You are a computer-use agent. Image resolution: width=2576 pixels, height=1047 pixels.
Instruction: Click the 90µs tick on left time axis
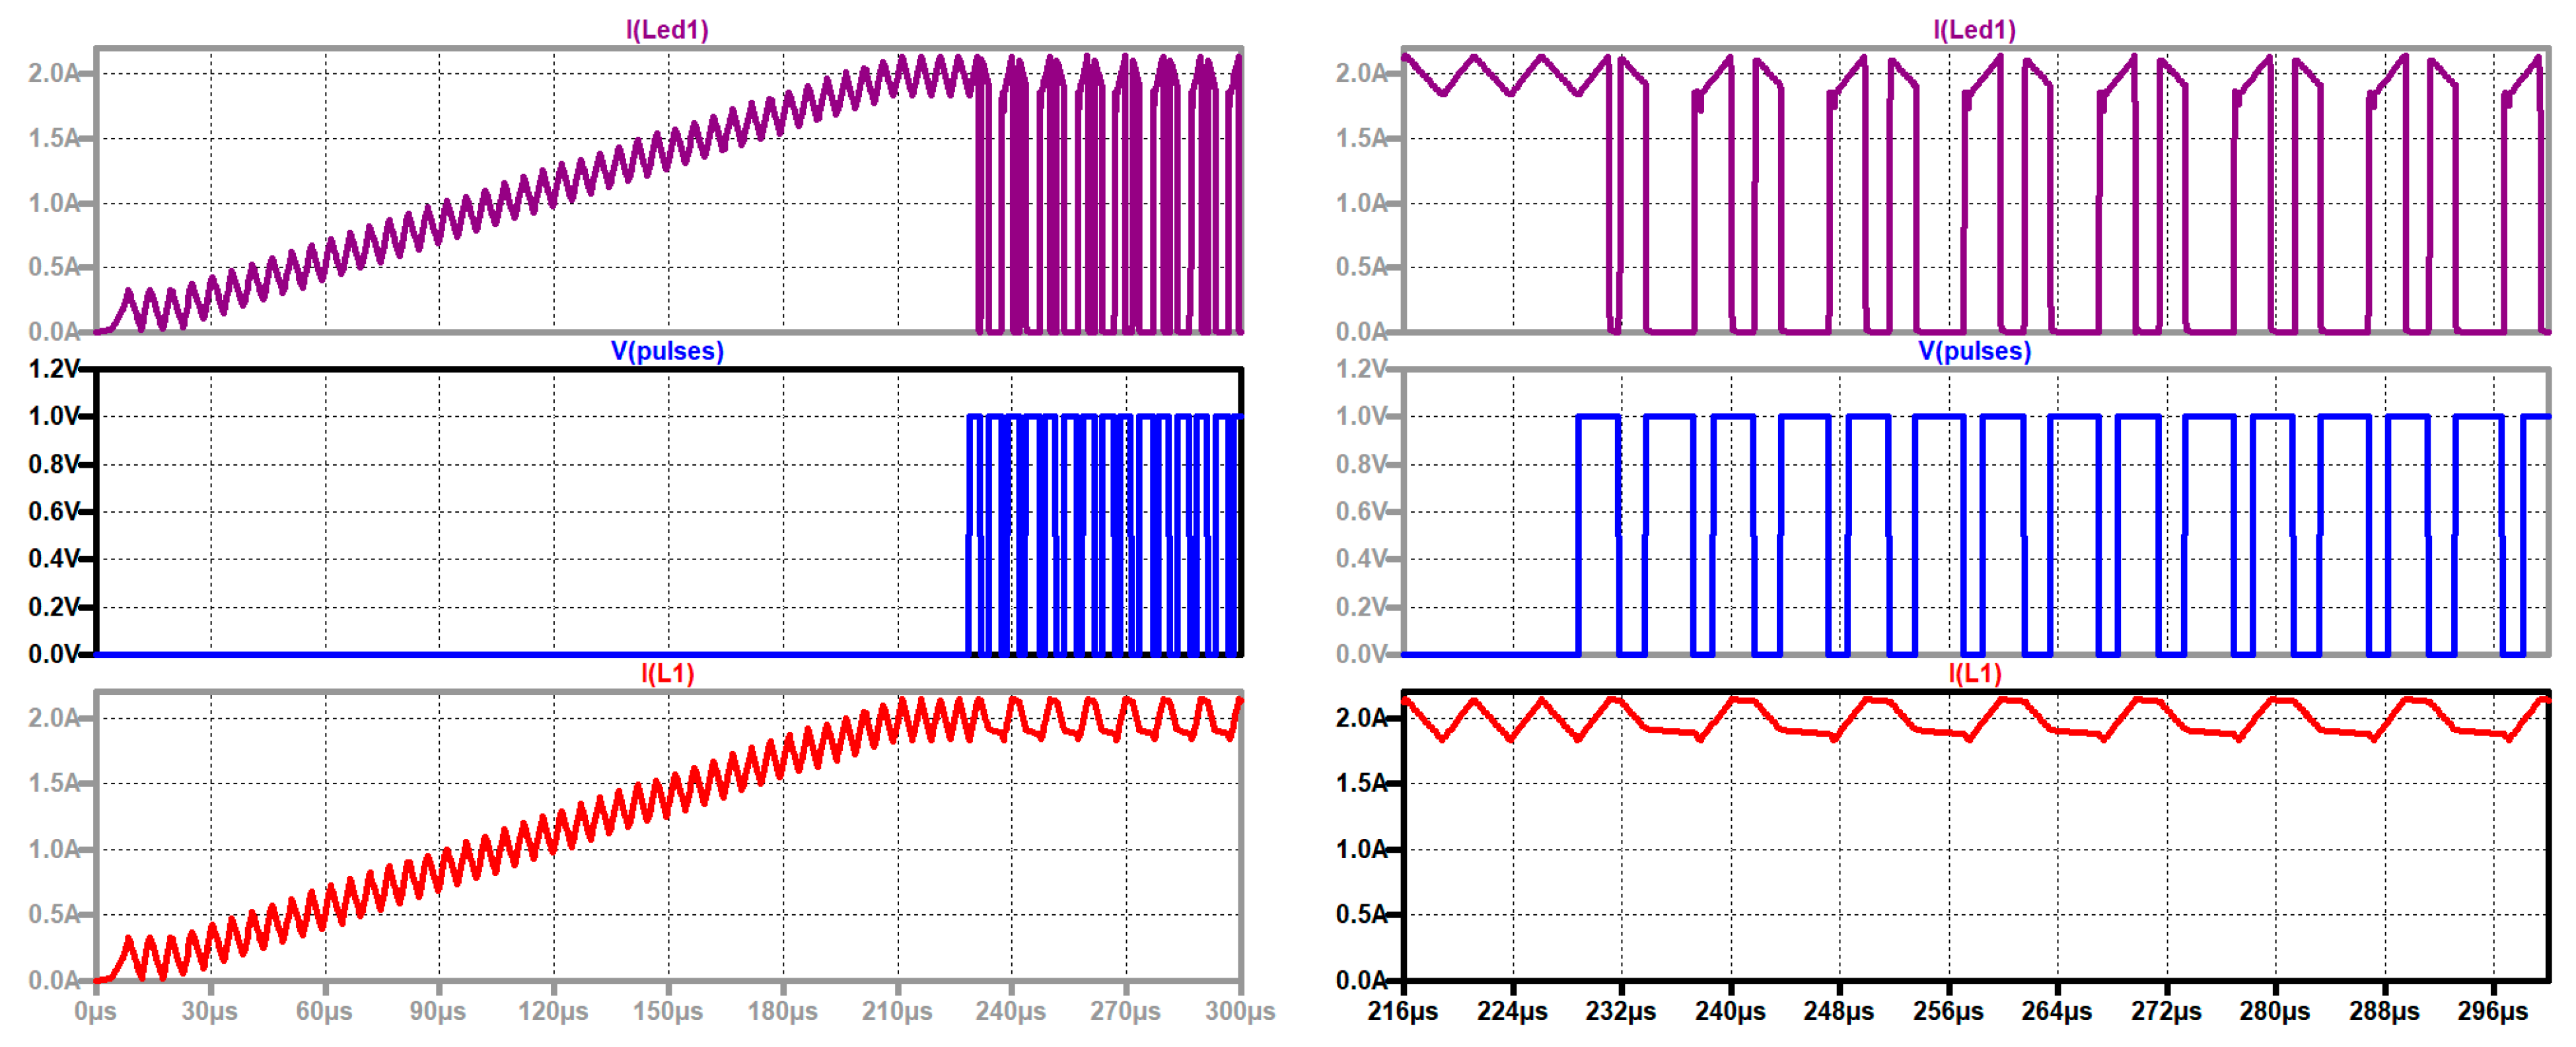pos(437,1011)
